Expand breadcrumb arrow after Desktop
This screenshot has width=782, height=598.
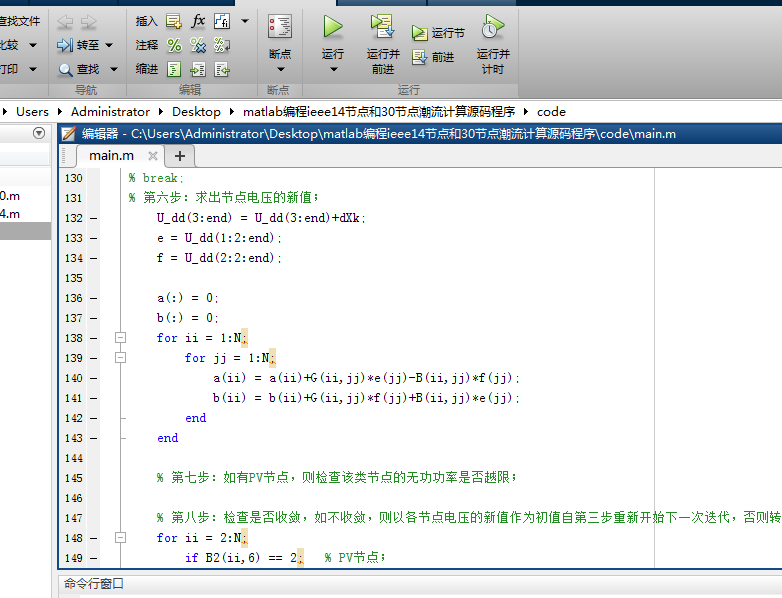click(232, 112)
